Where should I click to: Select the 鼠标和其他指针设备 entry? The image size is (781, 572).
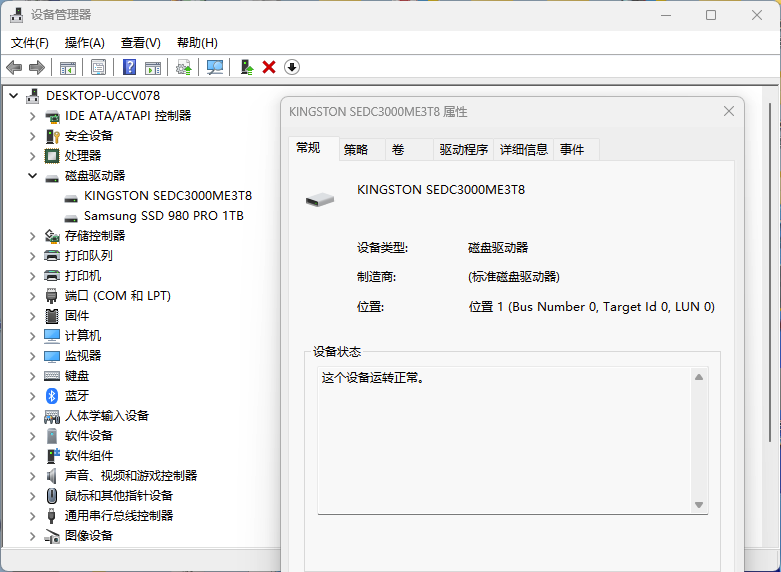tap(119, 496)
